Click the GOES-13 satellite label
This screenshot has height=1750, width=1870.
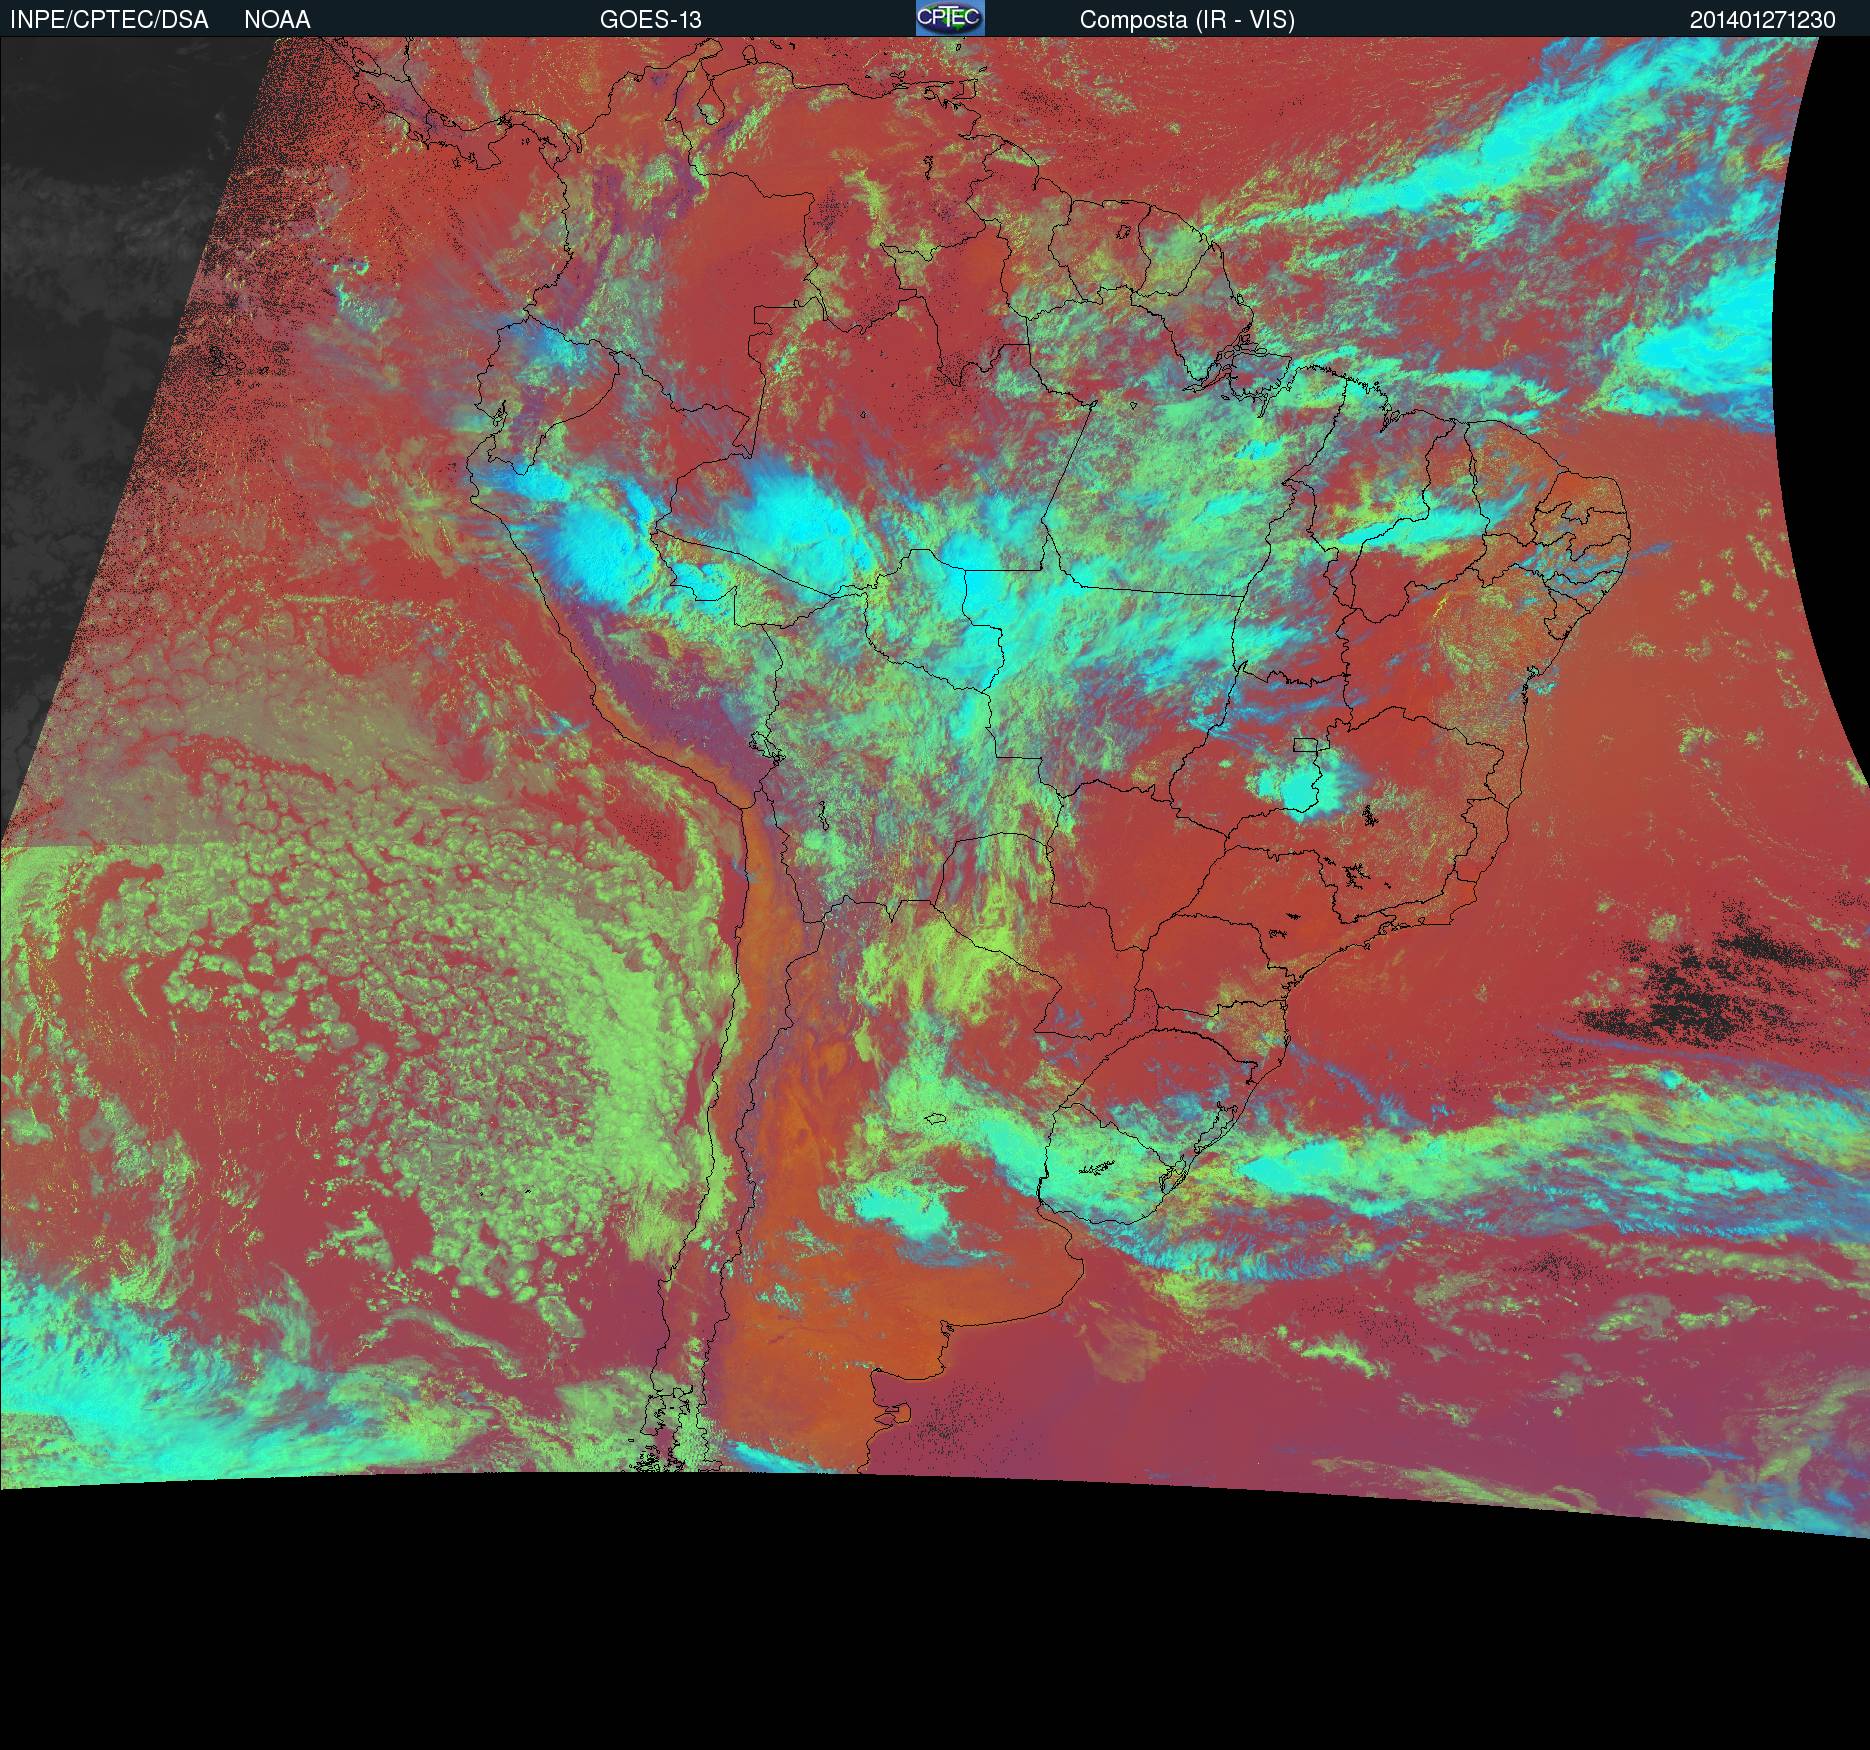(x=650, y=20)
